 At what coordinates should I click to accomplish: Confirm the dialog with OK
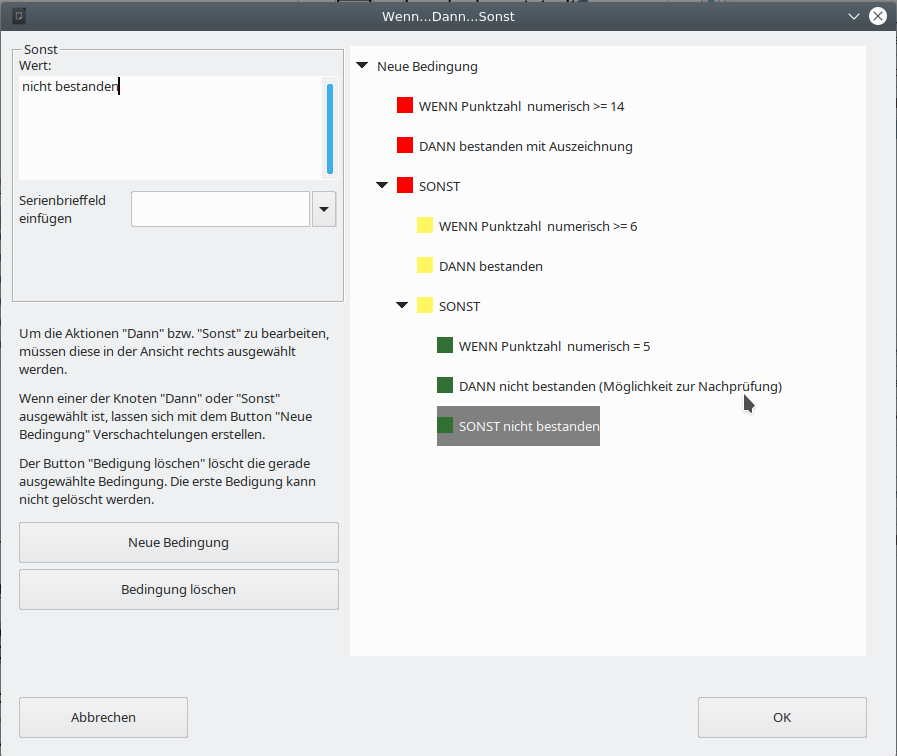tap(782, 717)
